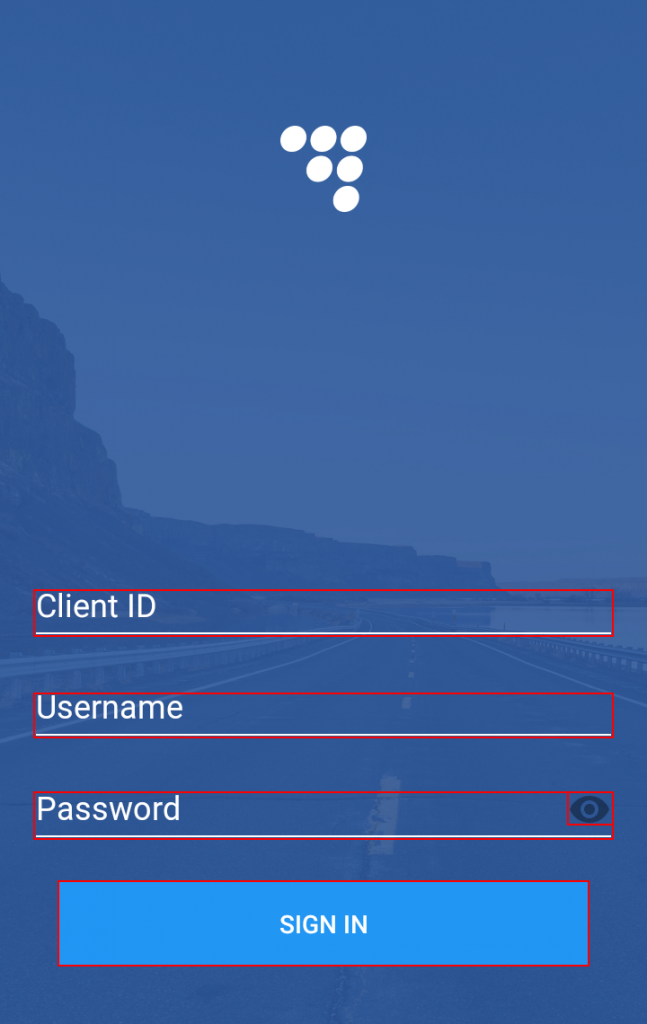The width and height of the screenshot is (647, 1024).
Task: Click the "SIGN IN" text label
Action: click(323, 924)
